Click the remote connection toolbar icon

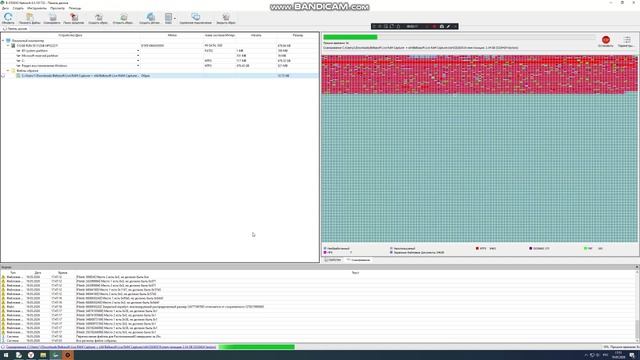pyautogui.click(x=196, y=18)
